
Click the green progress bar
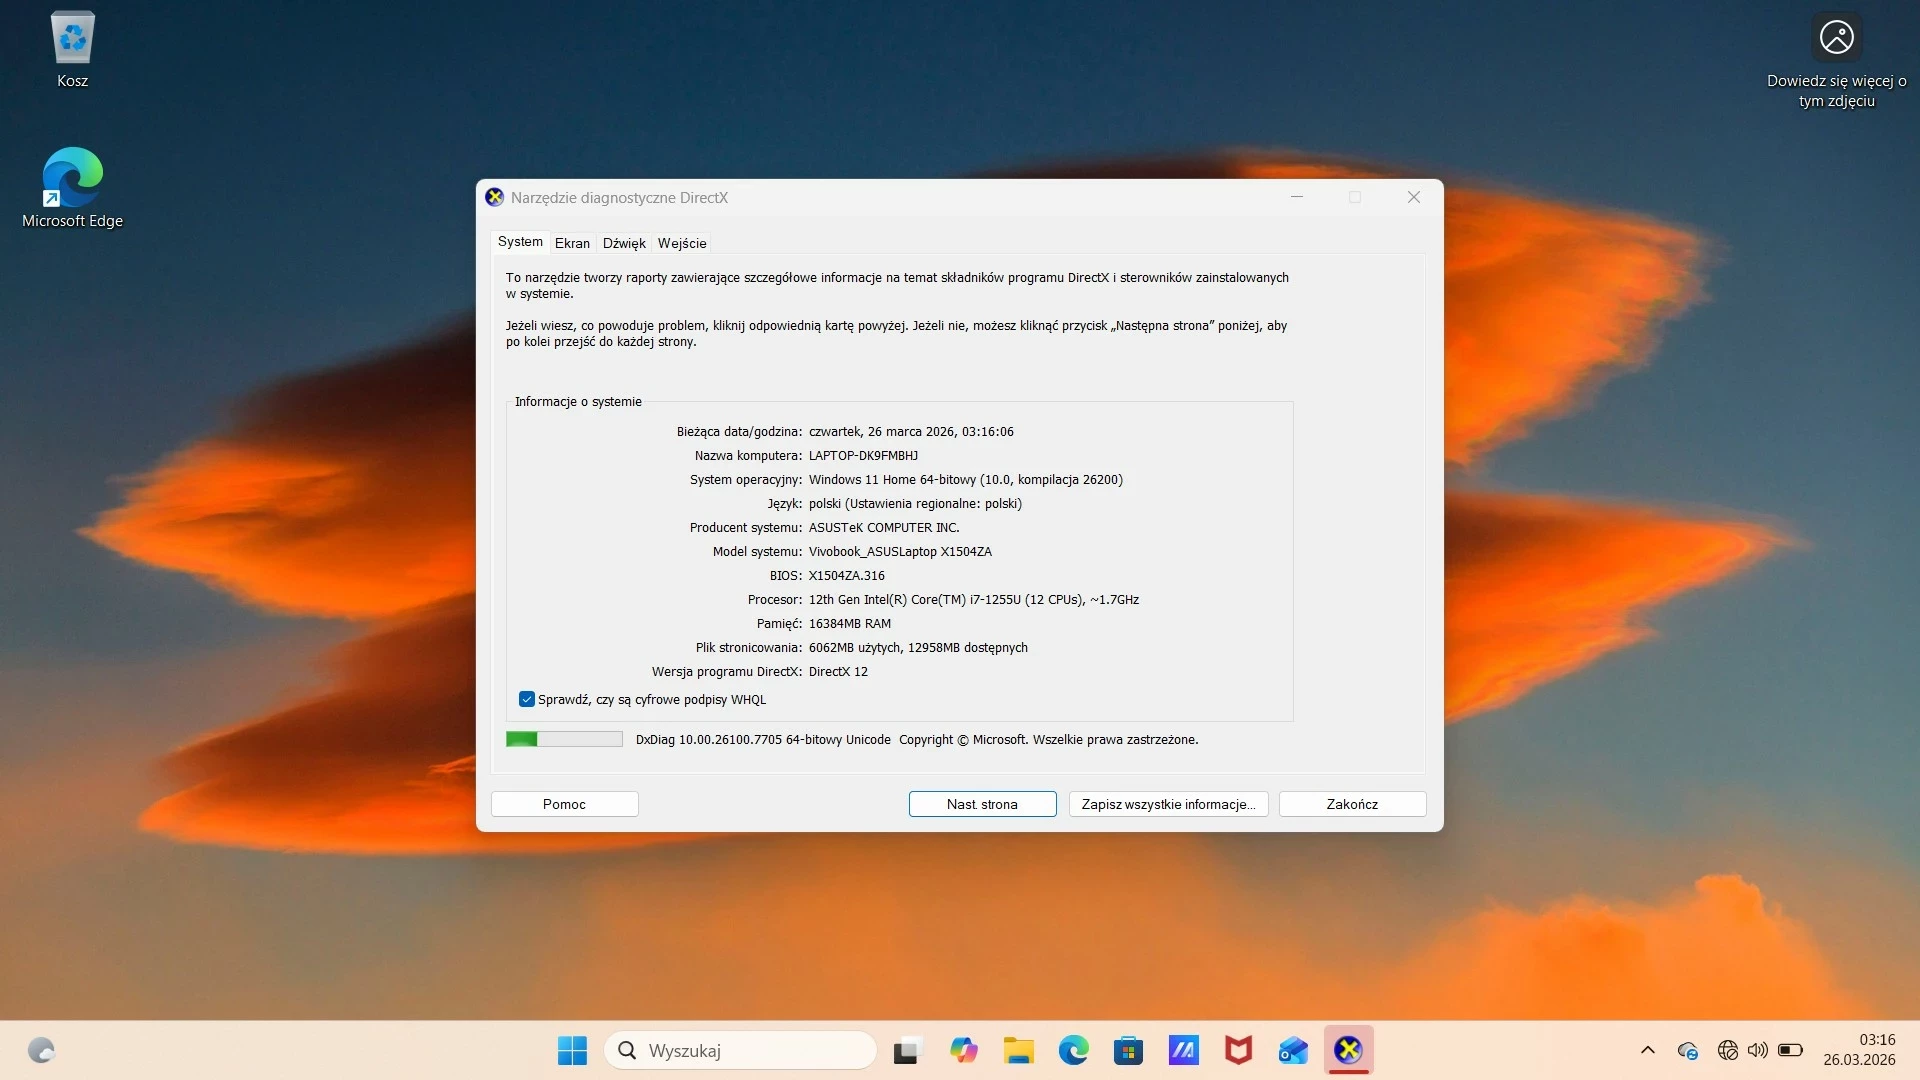(x=564, y=739)
